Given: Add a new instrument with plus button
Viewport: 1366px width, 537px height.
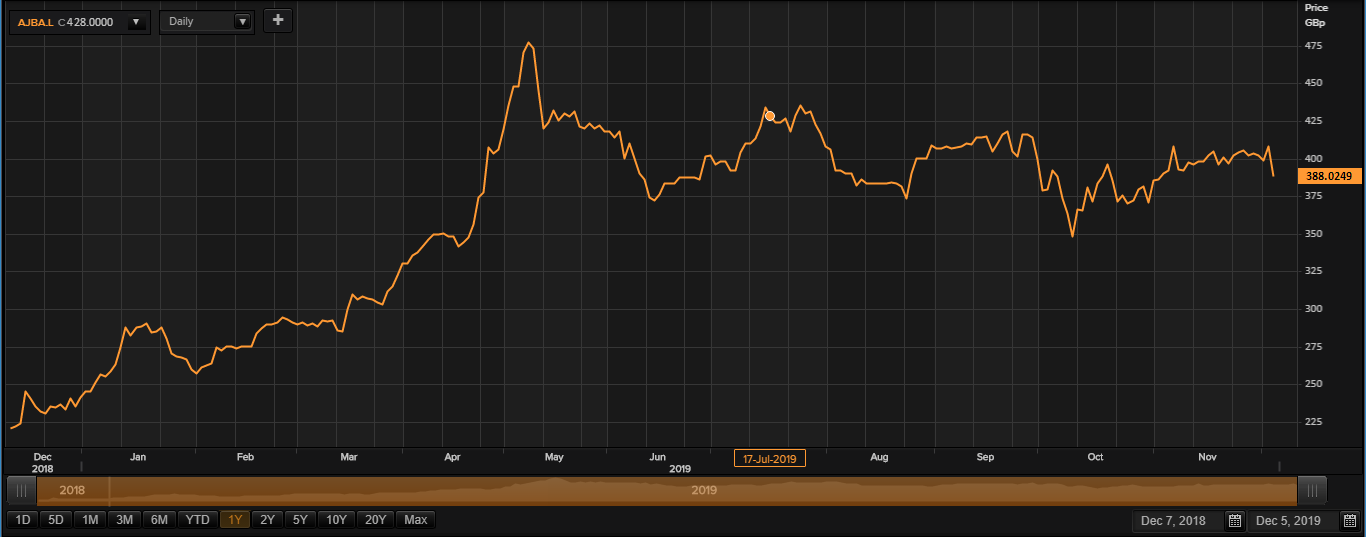Looking at the screenshot, I should [x=278, y=20].
